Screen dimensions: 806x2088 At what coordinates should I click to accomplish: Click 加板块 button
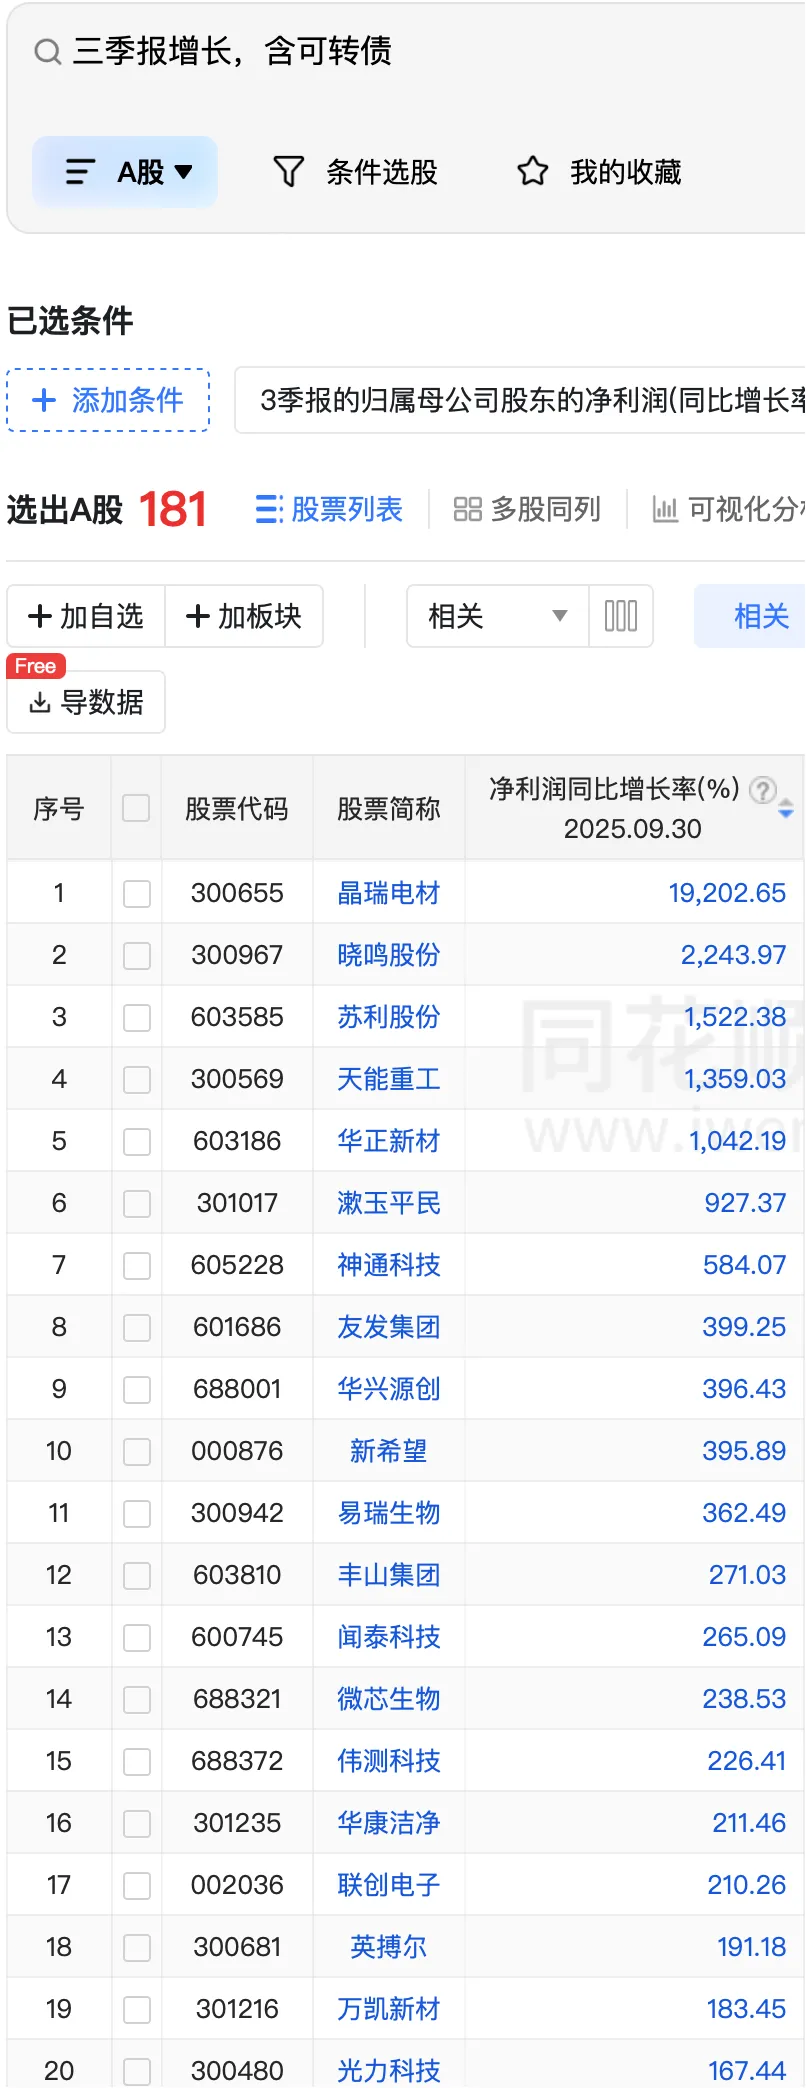tap(244, 616)
